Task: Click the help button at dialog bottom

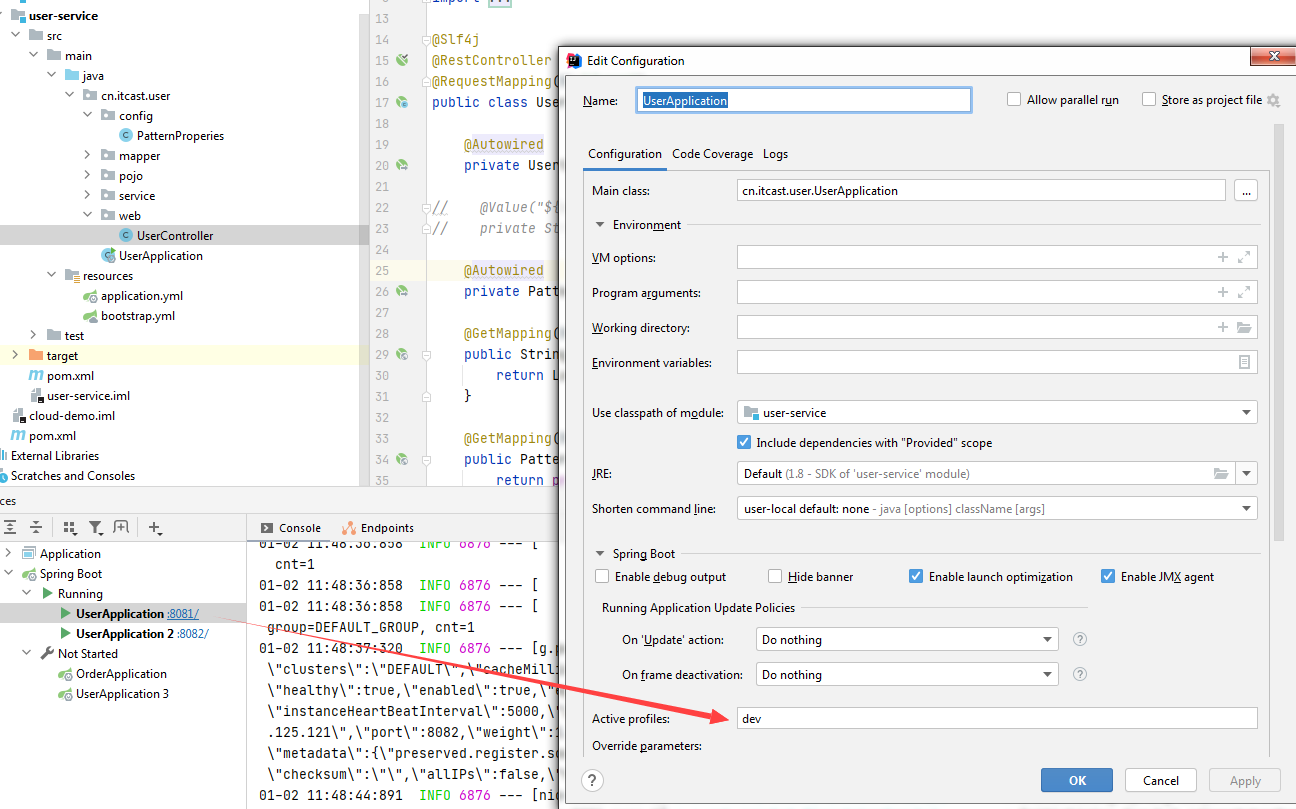Action: click(x=592, y=780)
